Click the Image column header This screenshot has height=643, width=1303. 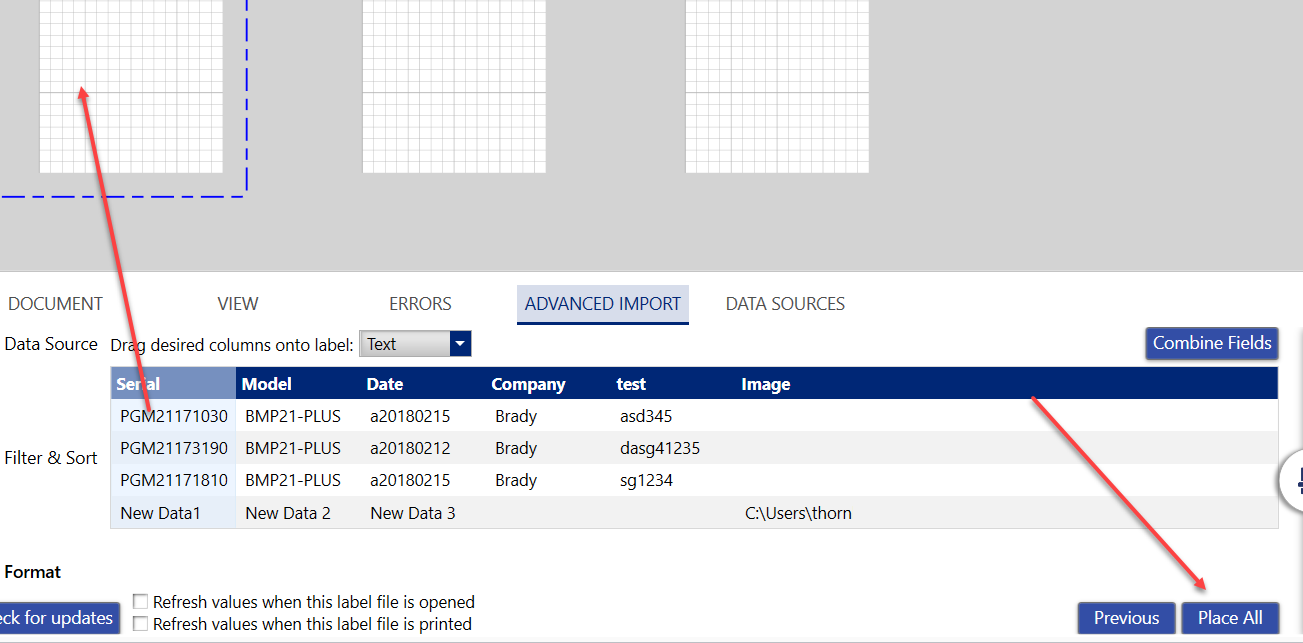(766, 384)
